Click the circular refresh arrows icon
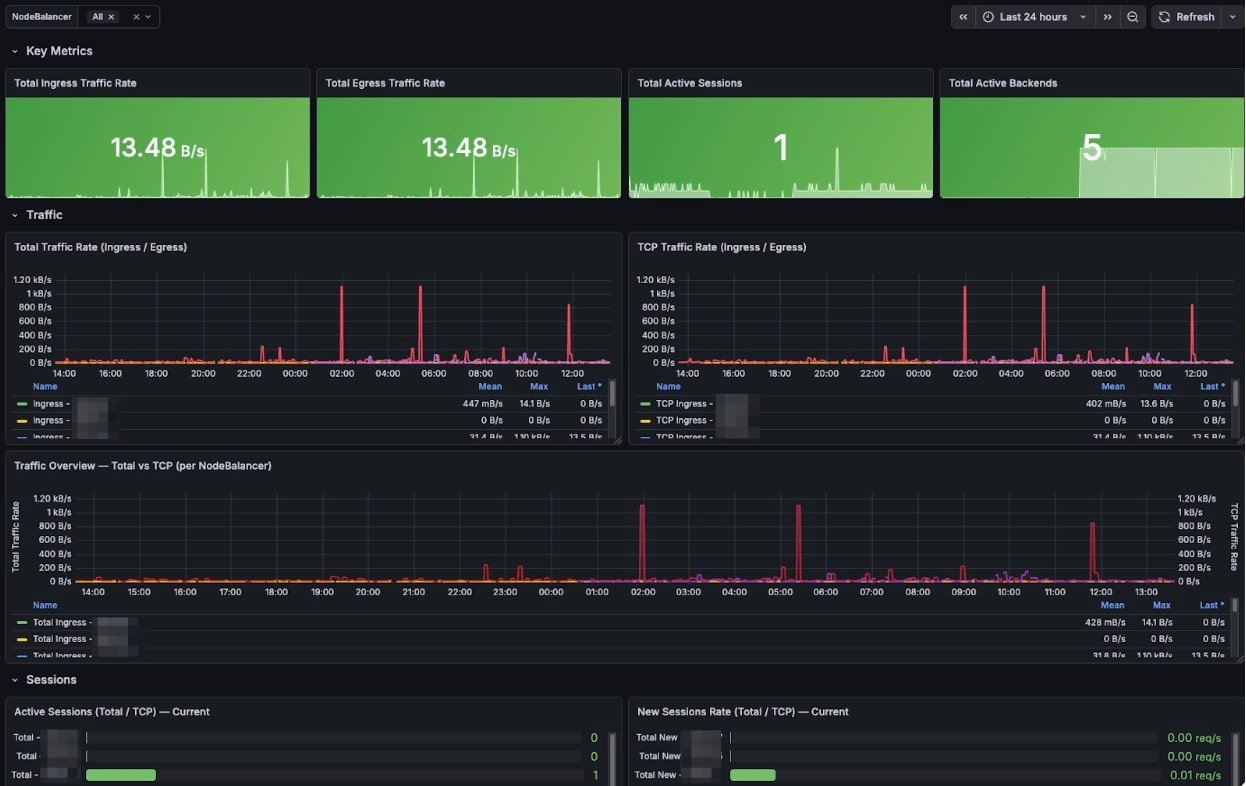1246x786 pixels. click(1165, 17)
